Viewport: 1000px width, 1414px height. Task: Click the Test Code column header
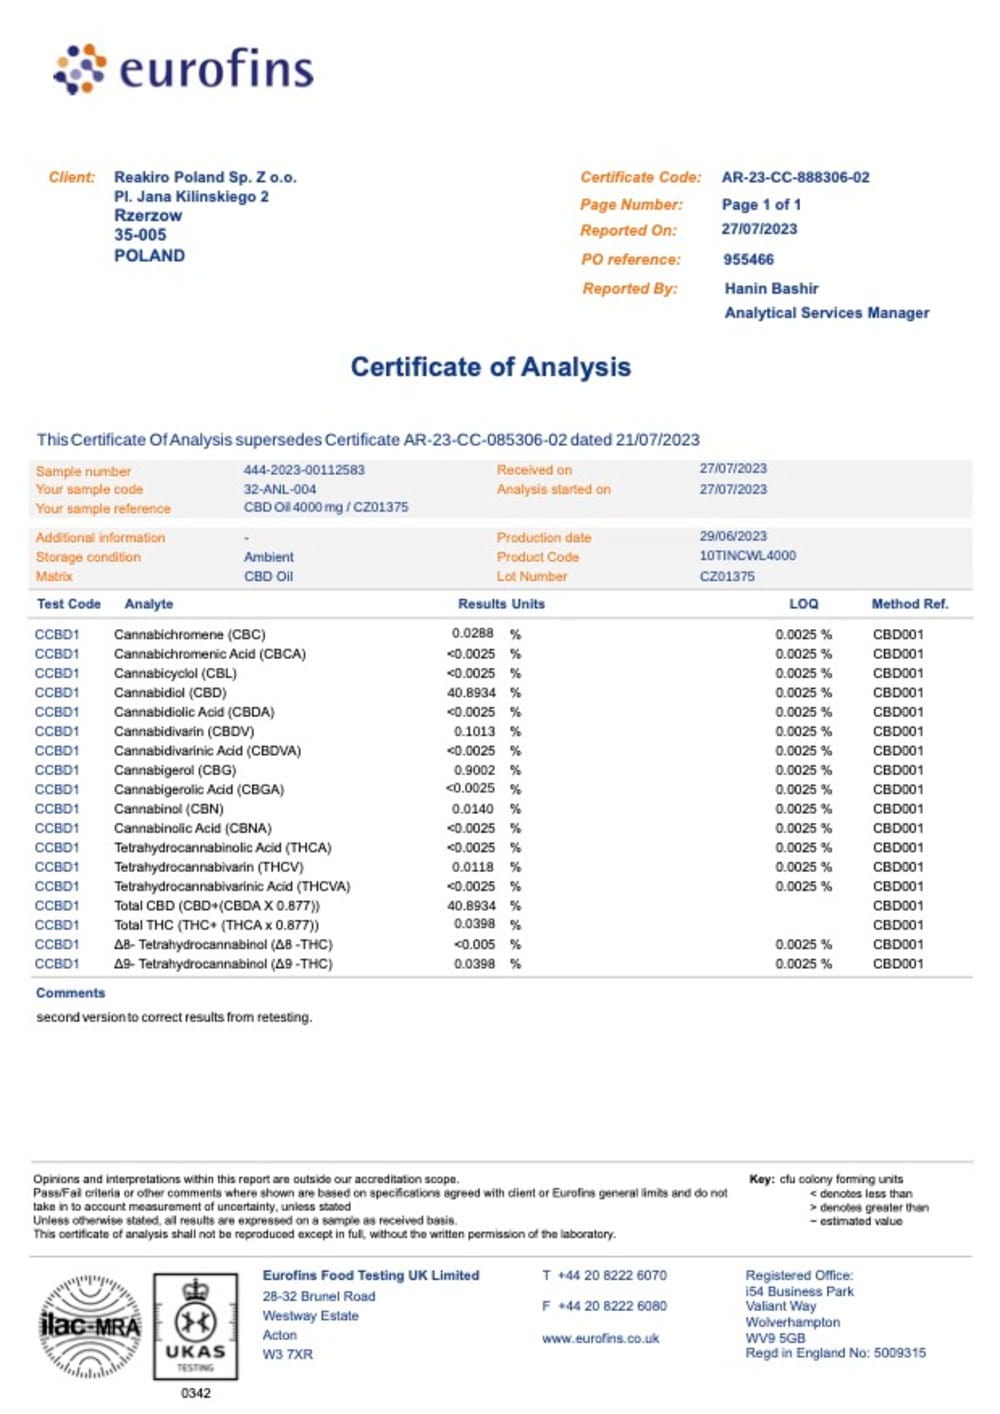[x=68, y=604]
